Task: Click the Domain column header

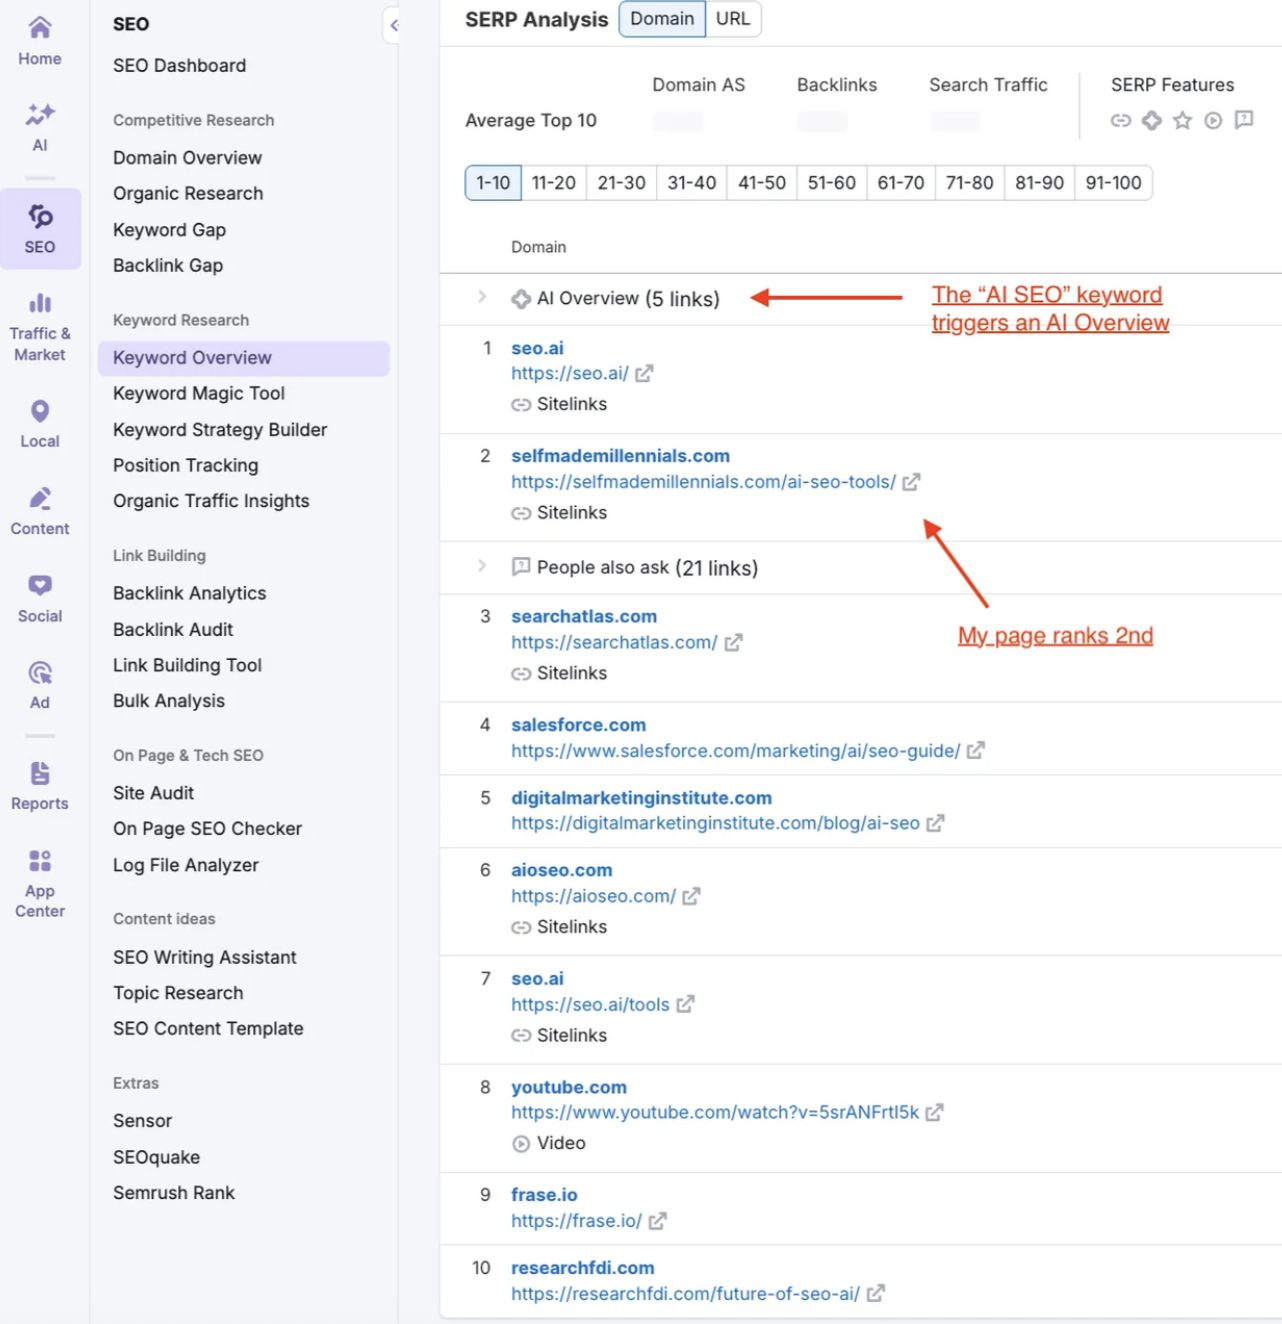Action: [x=539, y=247]
